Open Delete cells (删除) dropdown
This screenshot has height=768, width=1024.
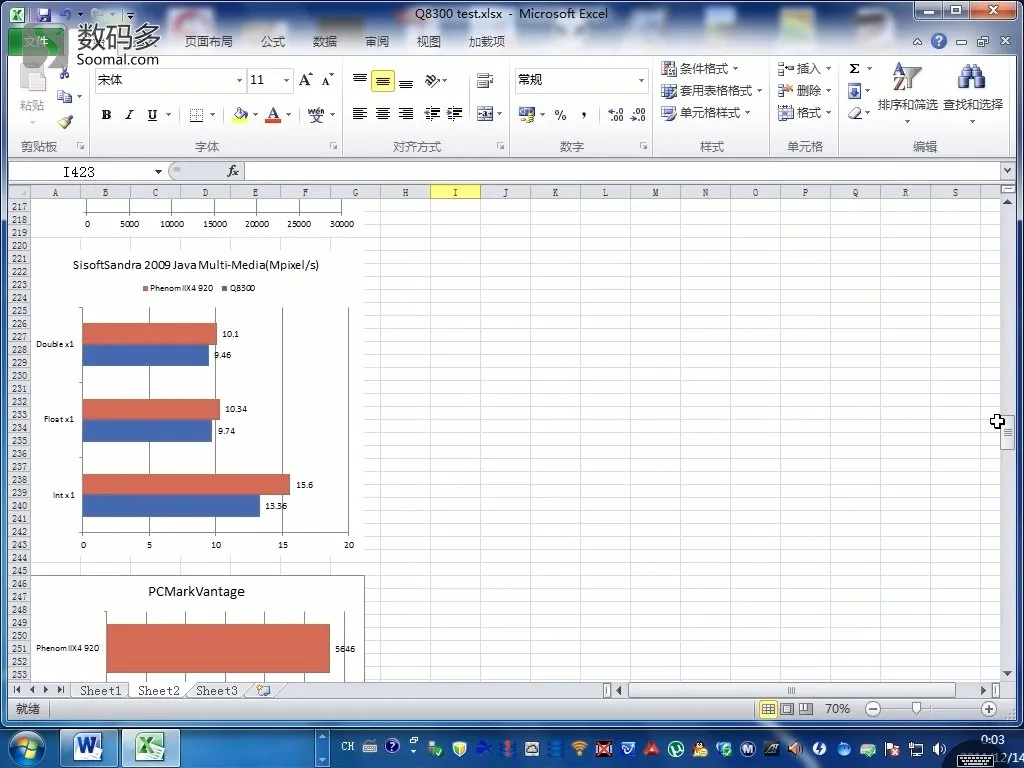tap(804, 91)
